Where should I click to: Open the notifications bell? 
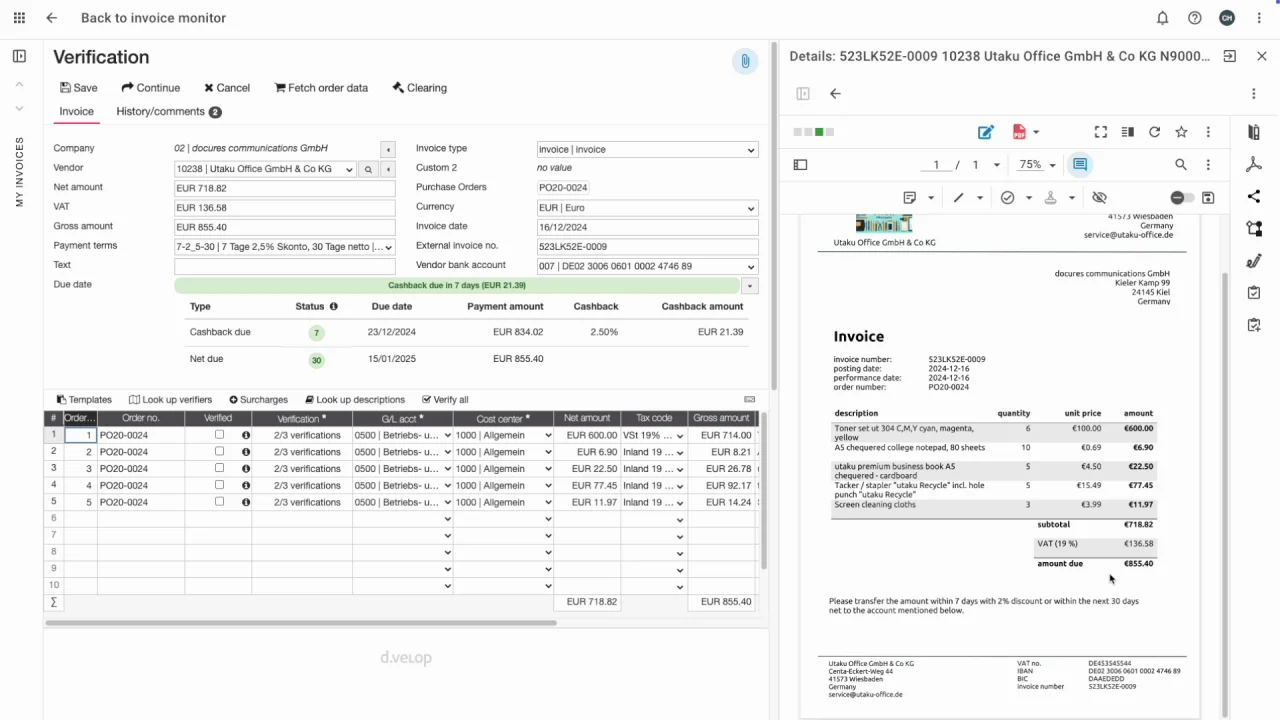coord(1163,18)
